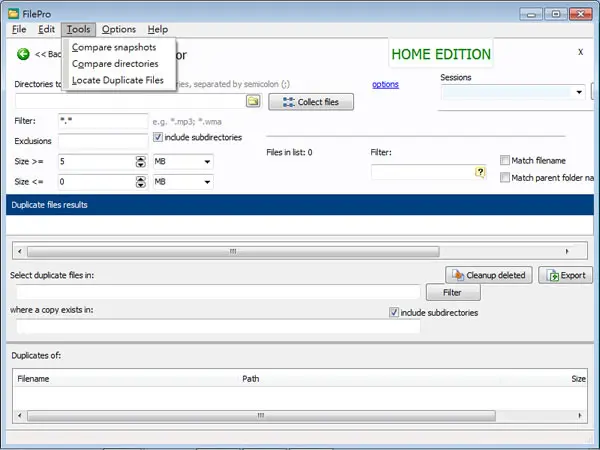Enable Match parent folder name checkbox

click(x=505, y=178)
